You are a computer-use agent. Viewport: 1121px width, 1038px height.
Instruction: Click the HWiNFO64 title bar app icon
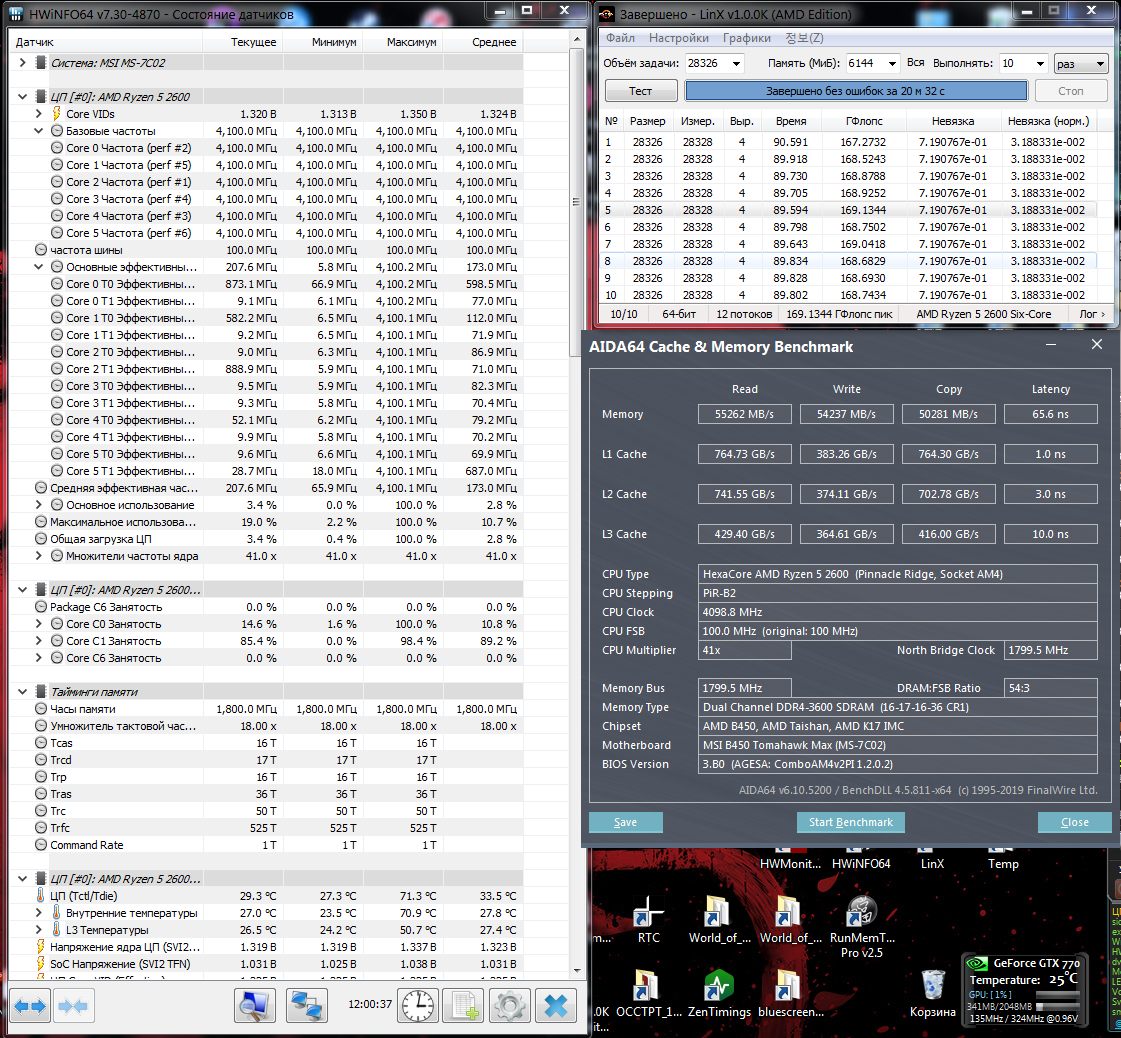pyautogui.click(x=16, y=14)
